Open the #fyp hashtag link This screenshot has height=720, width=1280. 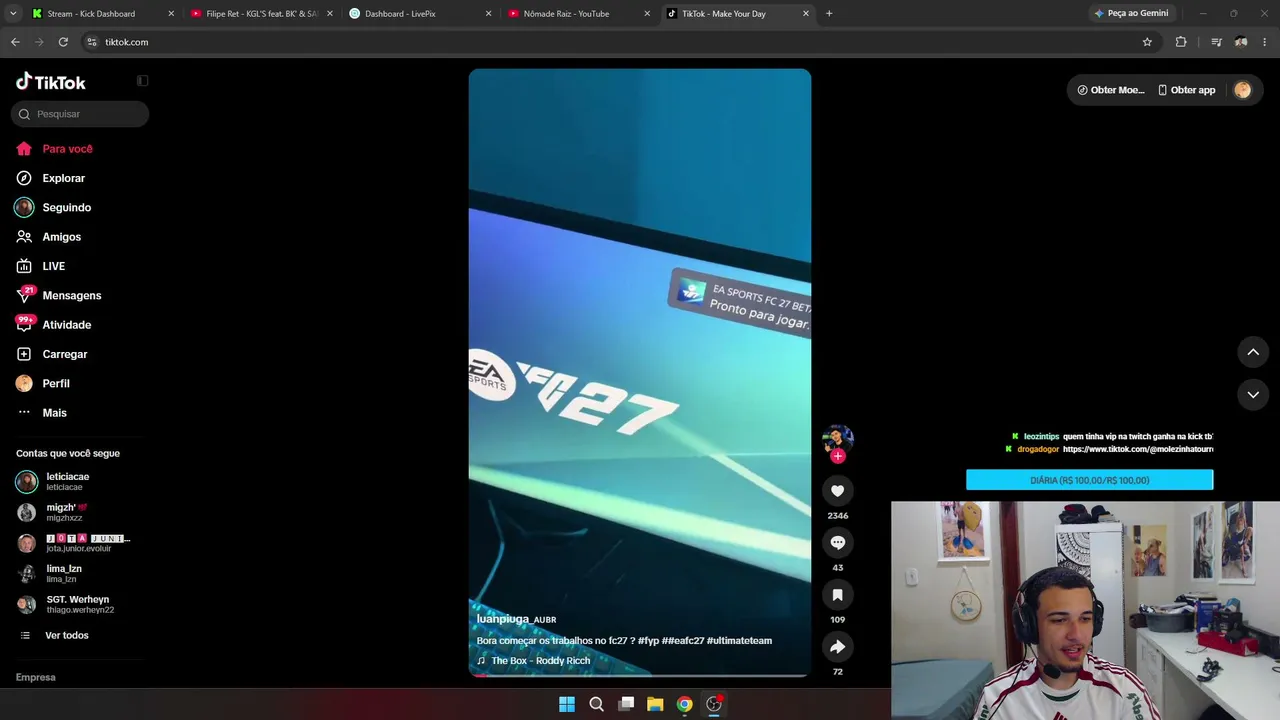(648, 641)
